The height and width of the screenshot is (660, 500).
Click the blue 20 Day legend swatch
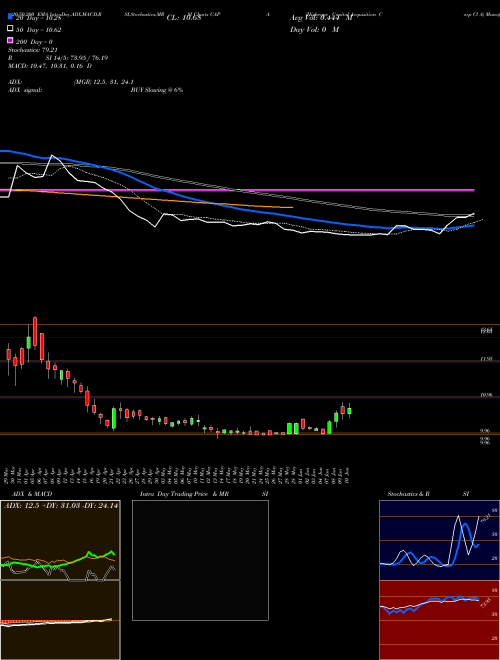pyautogui.click(x=10, y=17)
